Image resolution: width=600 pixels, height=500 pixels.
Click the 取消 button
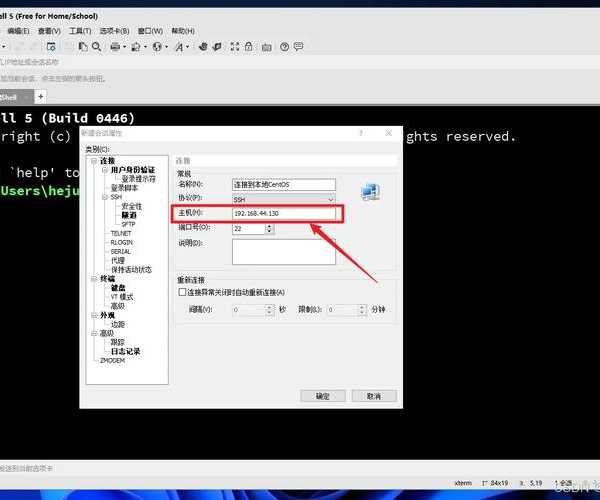[x=371, y=396]
